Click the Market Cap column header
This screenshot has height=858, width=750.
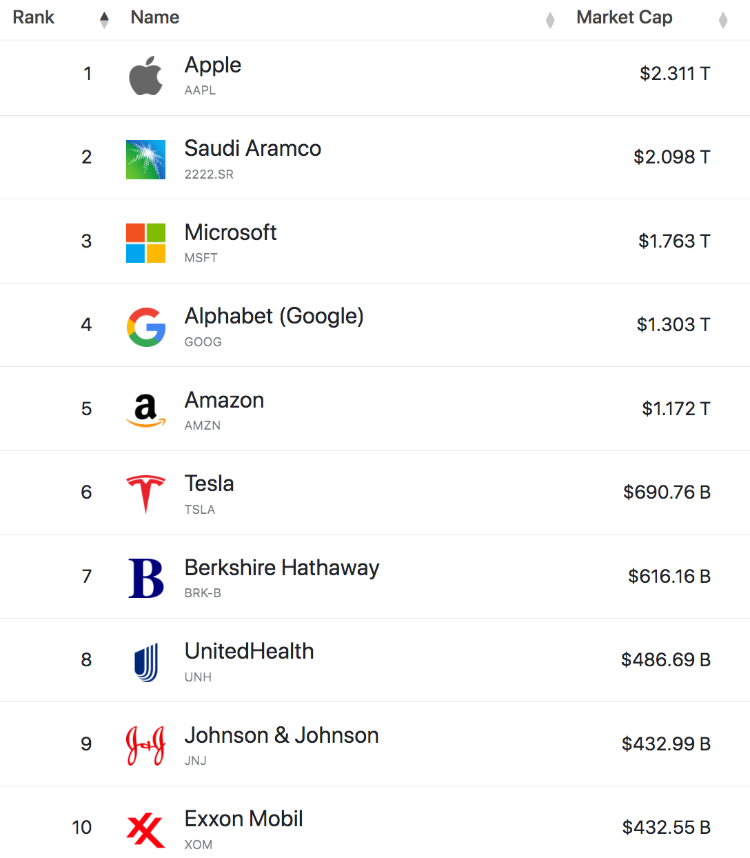(x=624, y=18)
